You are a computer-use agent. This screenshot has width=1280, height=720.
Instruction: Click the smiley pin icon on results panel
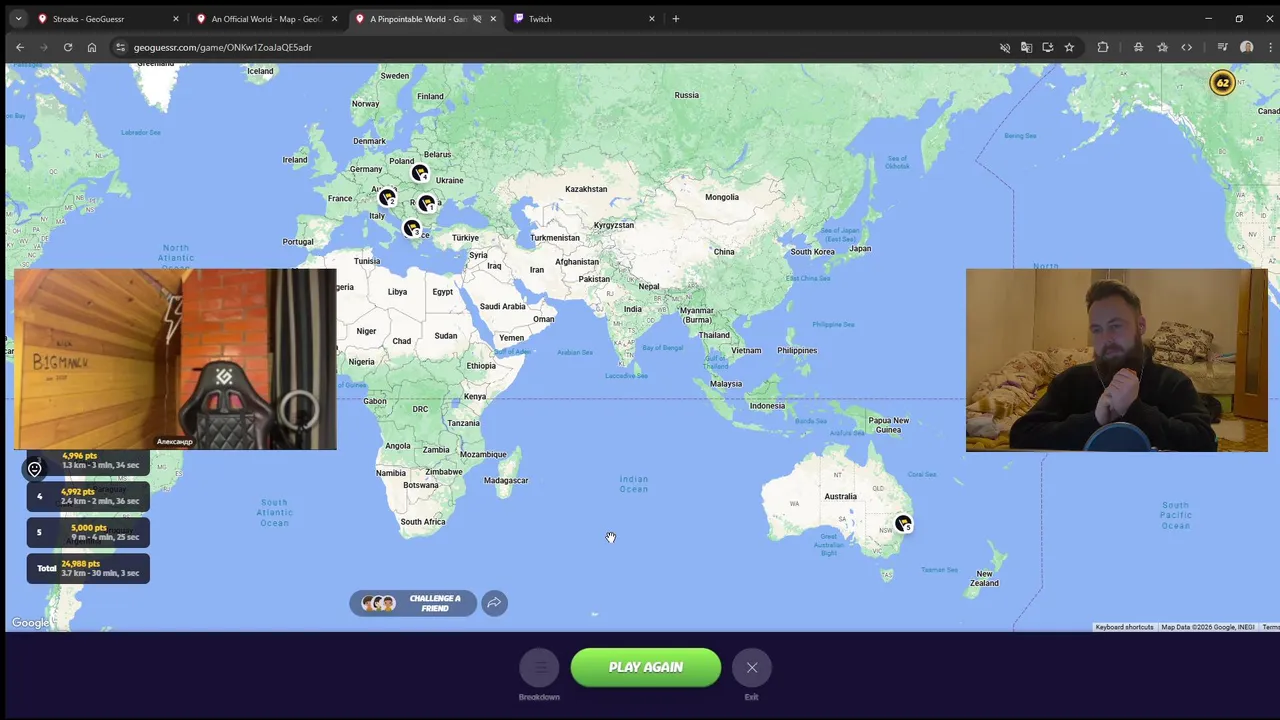pyautogui.click(x=35, y=468)
